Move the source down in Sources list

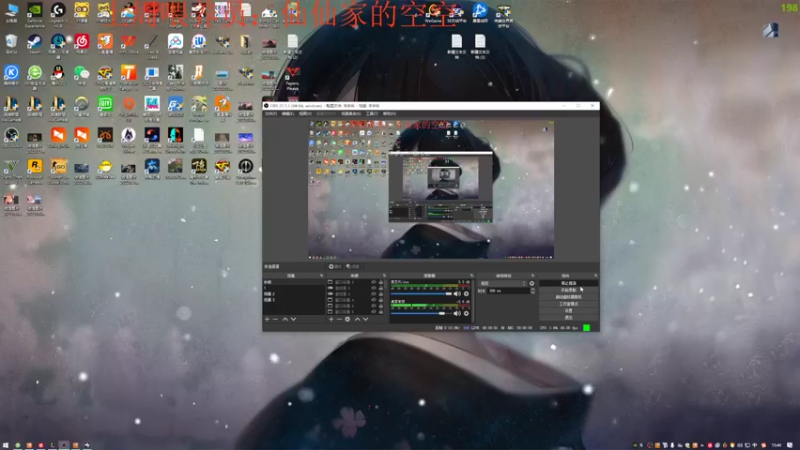click(x=366, y=319)
